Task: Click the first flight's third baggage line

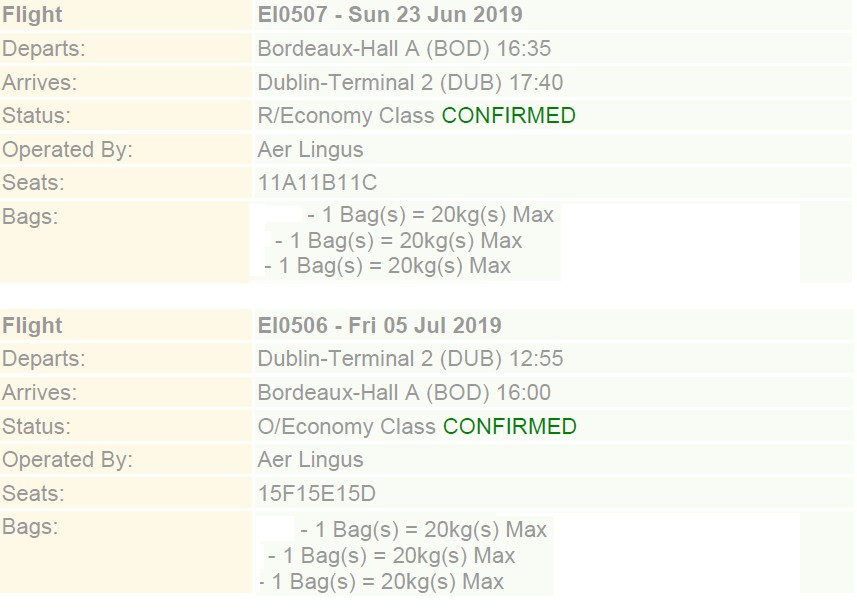Action: (388, 266)
